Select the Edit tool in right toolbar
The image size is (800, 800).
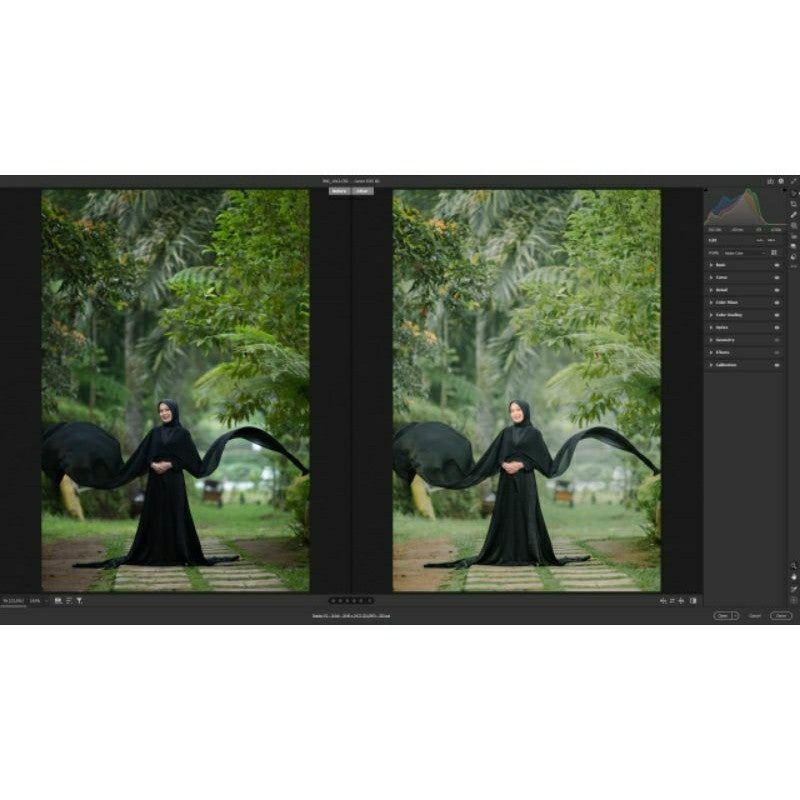794,193
